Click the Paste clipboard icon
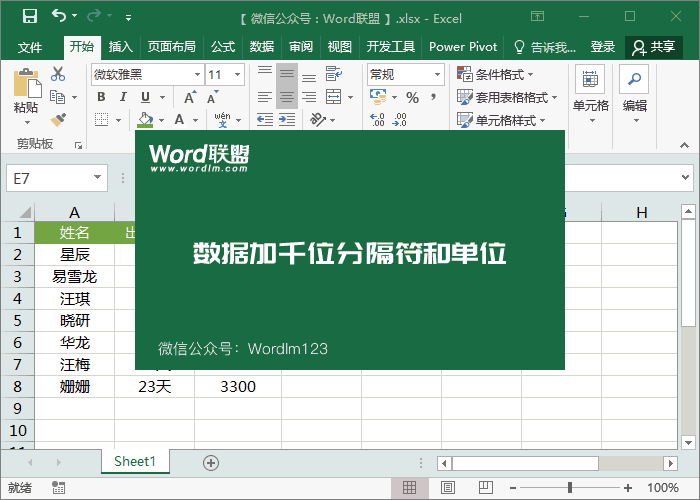700x500 pixels. click(27, 83)
